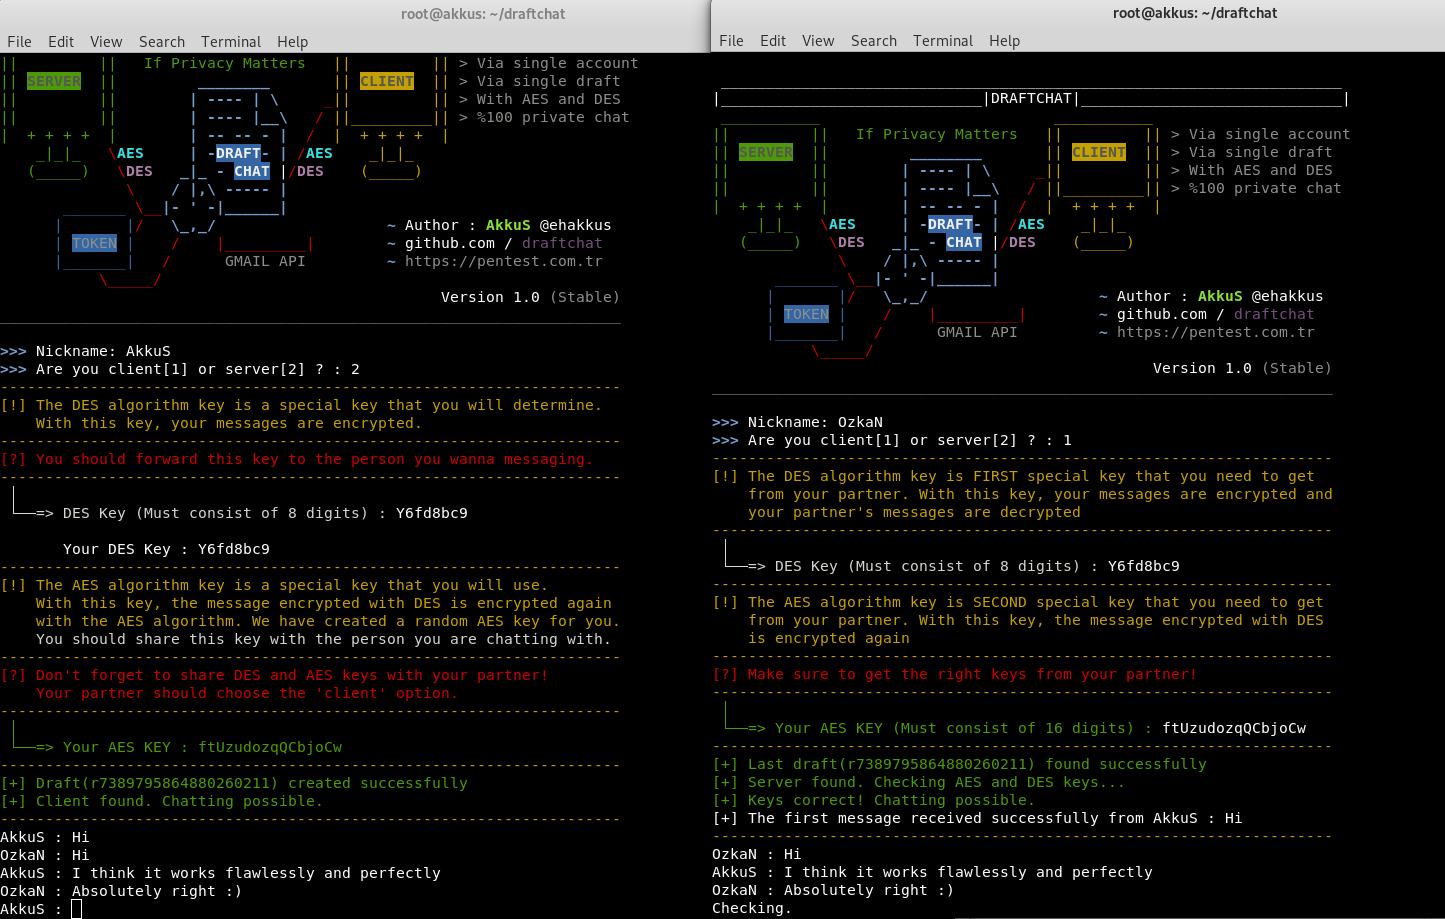The width and height of the screenshot is (1445, 919).
Task: Click 'Keys correct! Chatting possible.' line
Action: tap(891, 800)
